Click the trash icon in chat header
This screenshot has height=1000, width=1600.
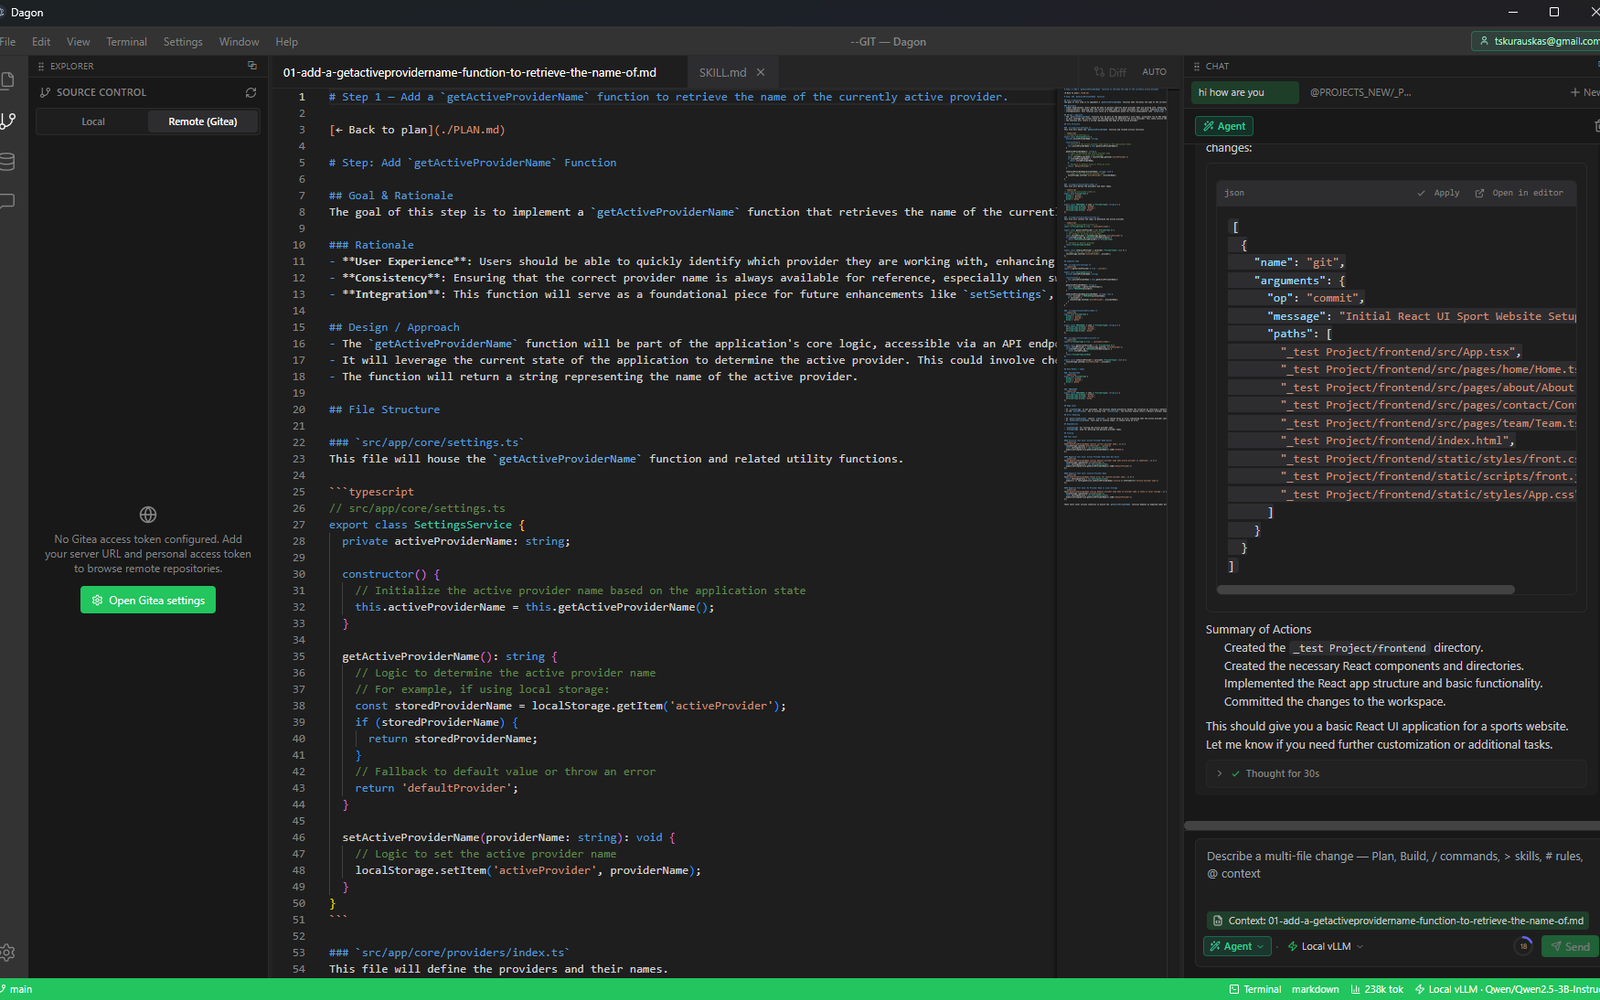[1596, 126]
